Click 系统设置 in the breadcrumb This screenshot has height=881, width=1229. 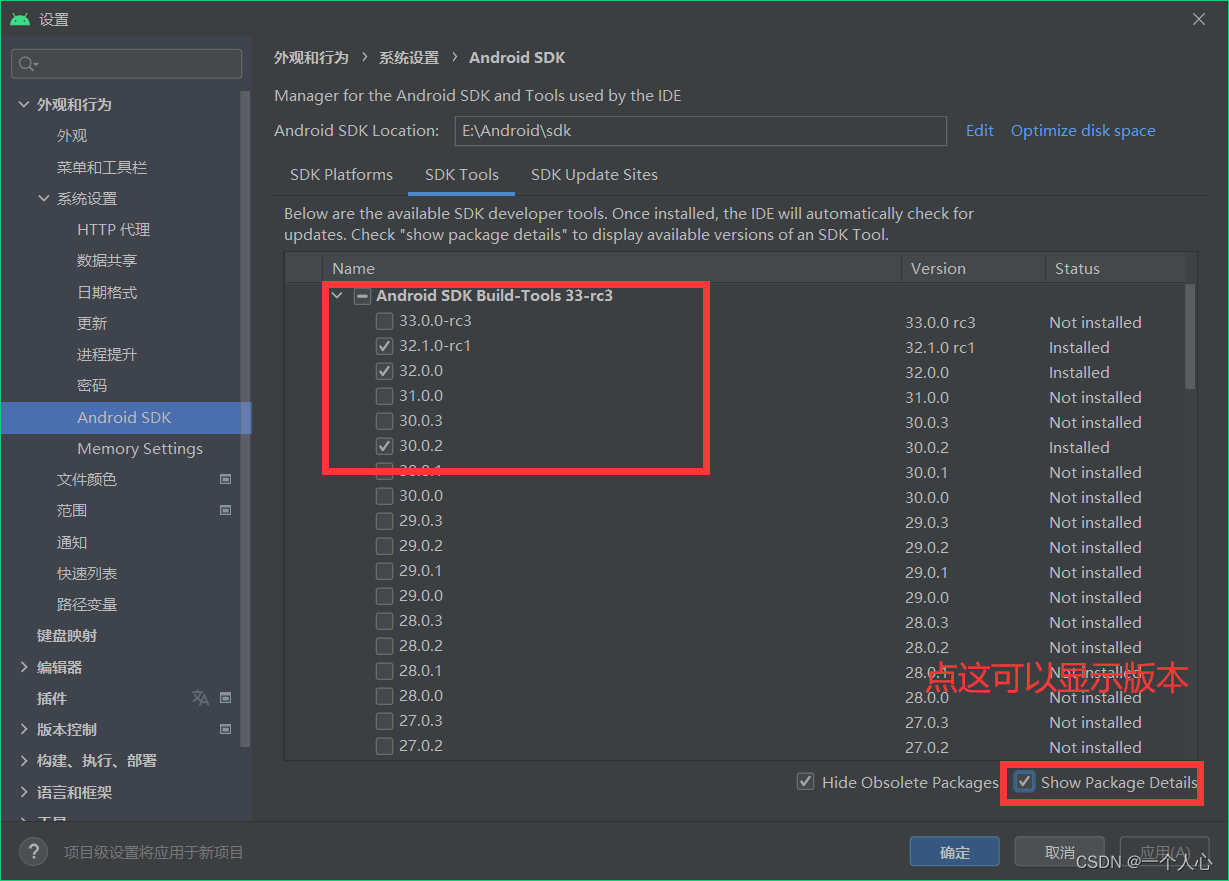(x=408, y=58)
